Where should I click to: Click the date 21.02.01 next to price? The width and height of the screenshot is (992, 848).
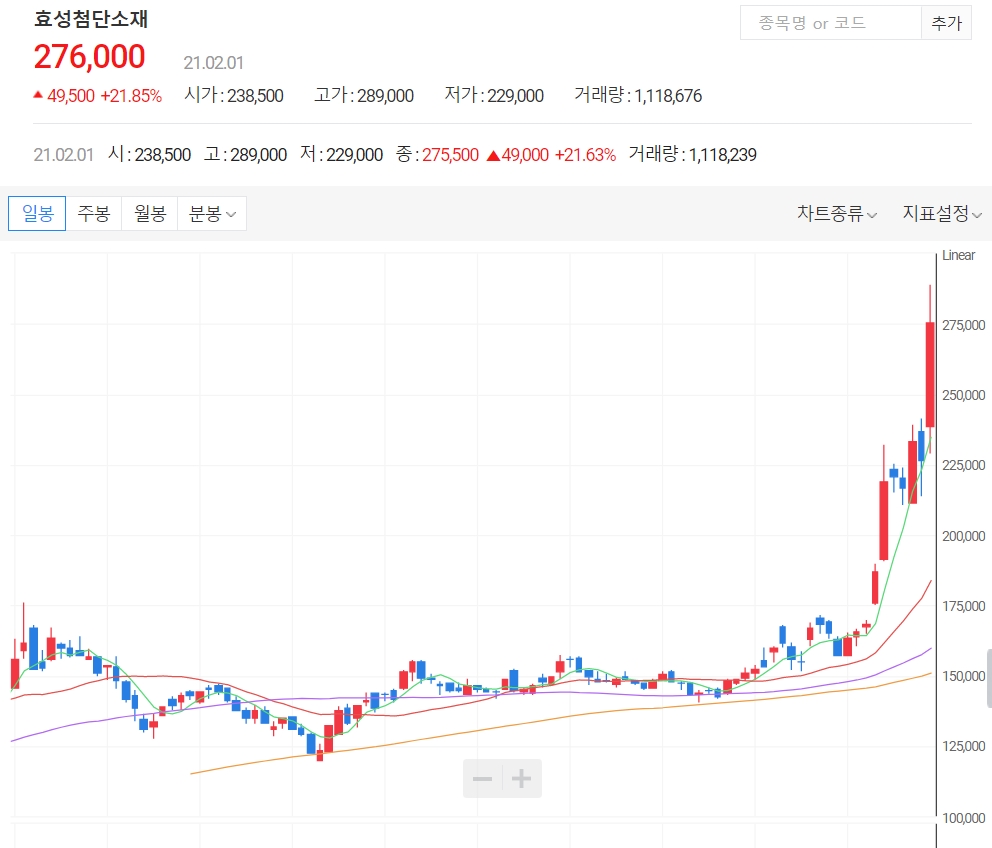(213, 63)
